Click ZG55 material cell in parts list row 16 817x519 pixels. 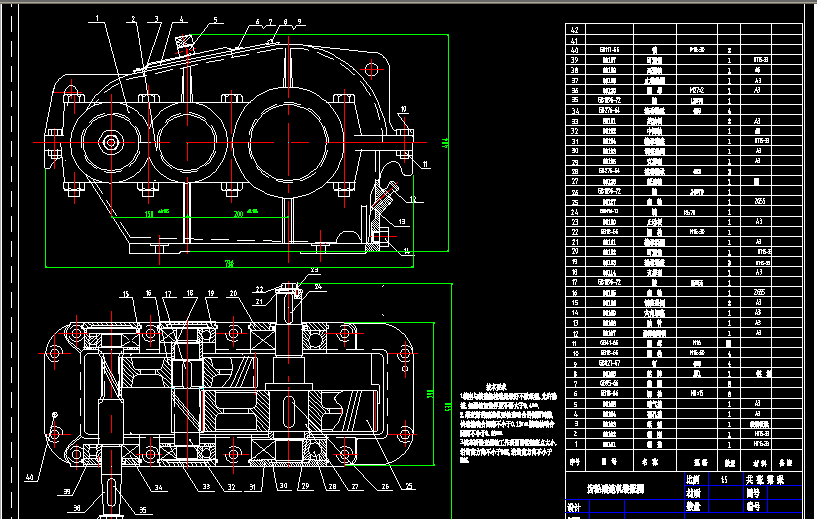(760, 292)
